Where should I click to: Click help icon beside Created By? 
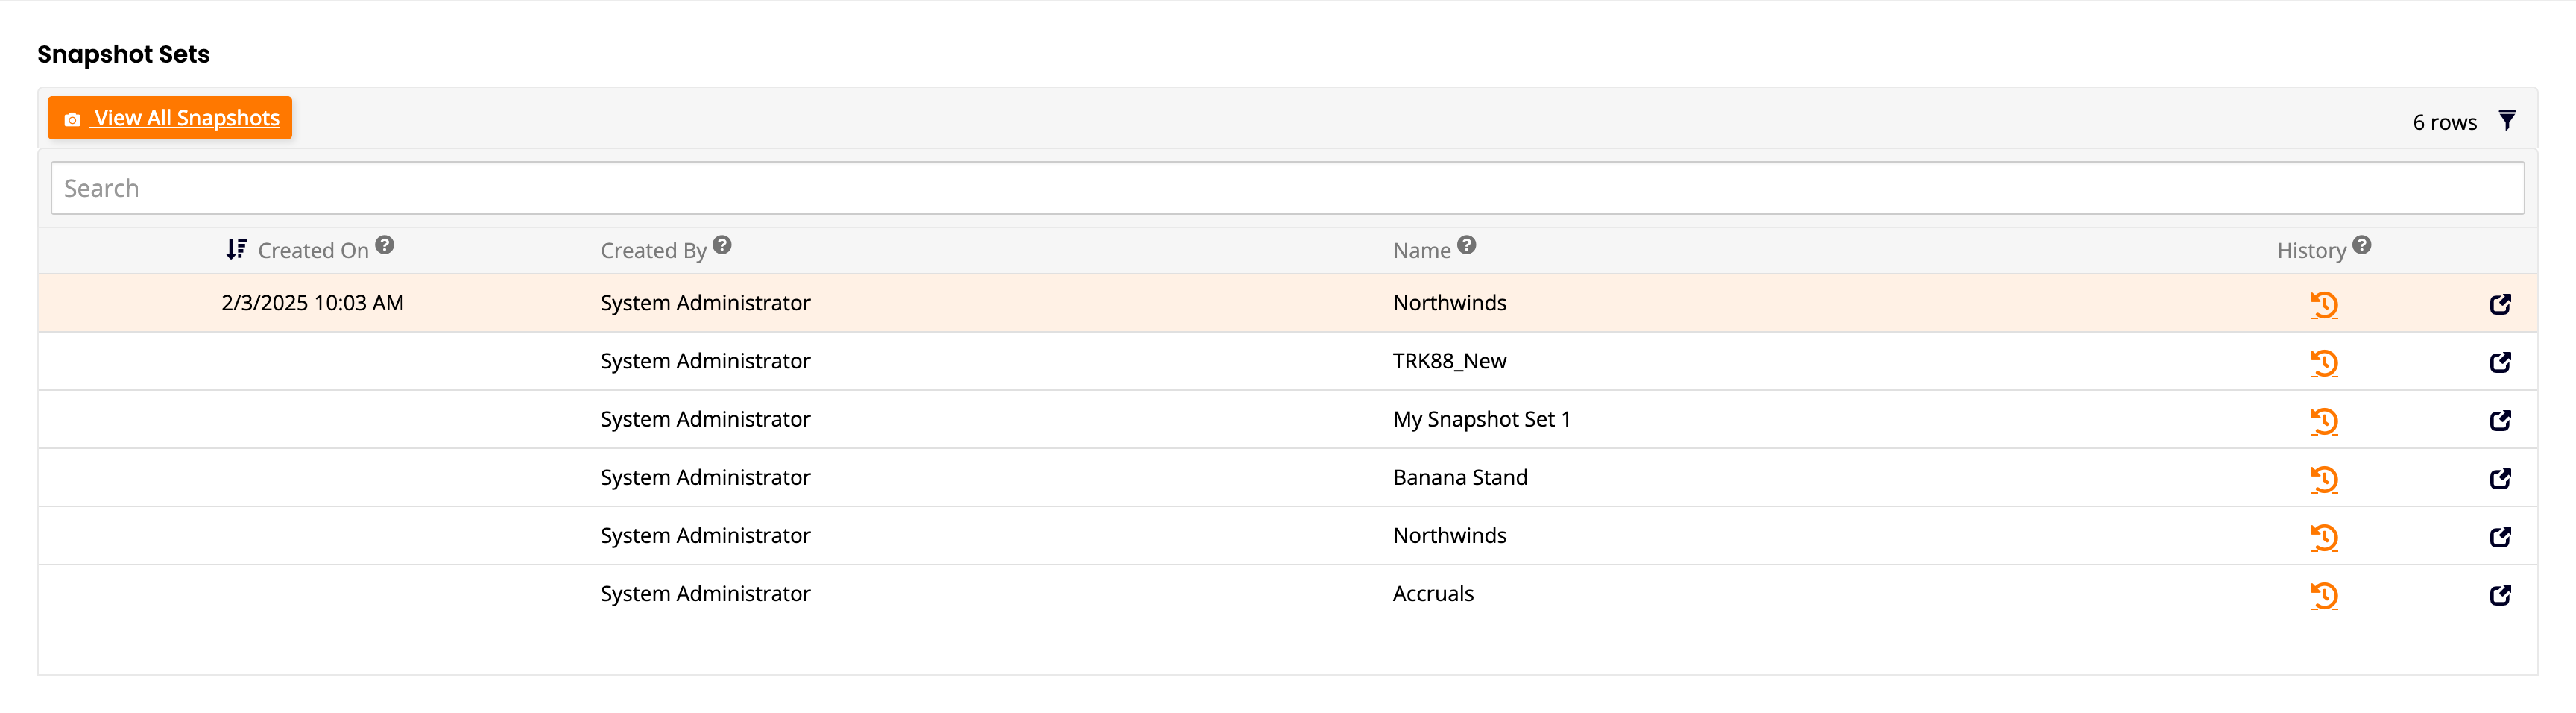pos(722,245)
